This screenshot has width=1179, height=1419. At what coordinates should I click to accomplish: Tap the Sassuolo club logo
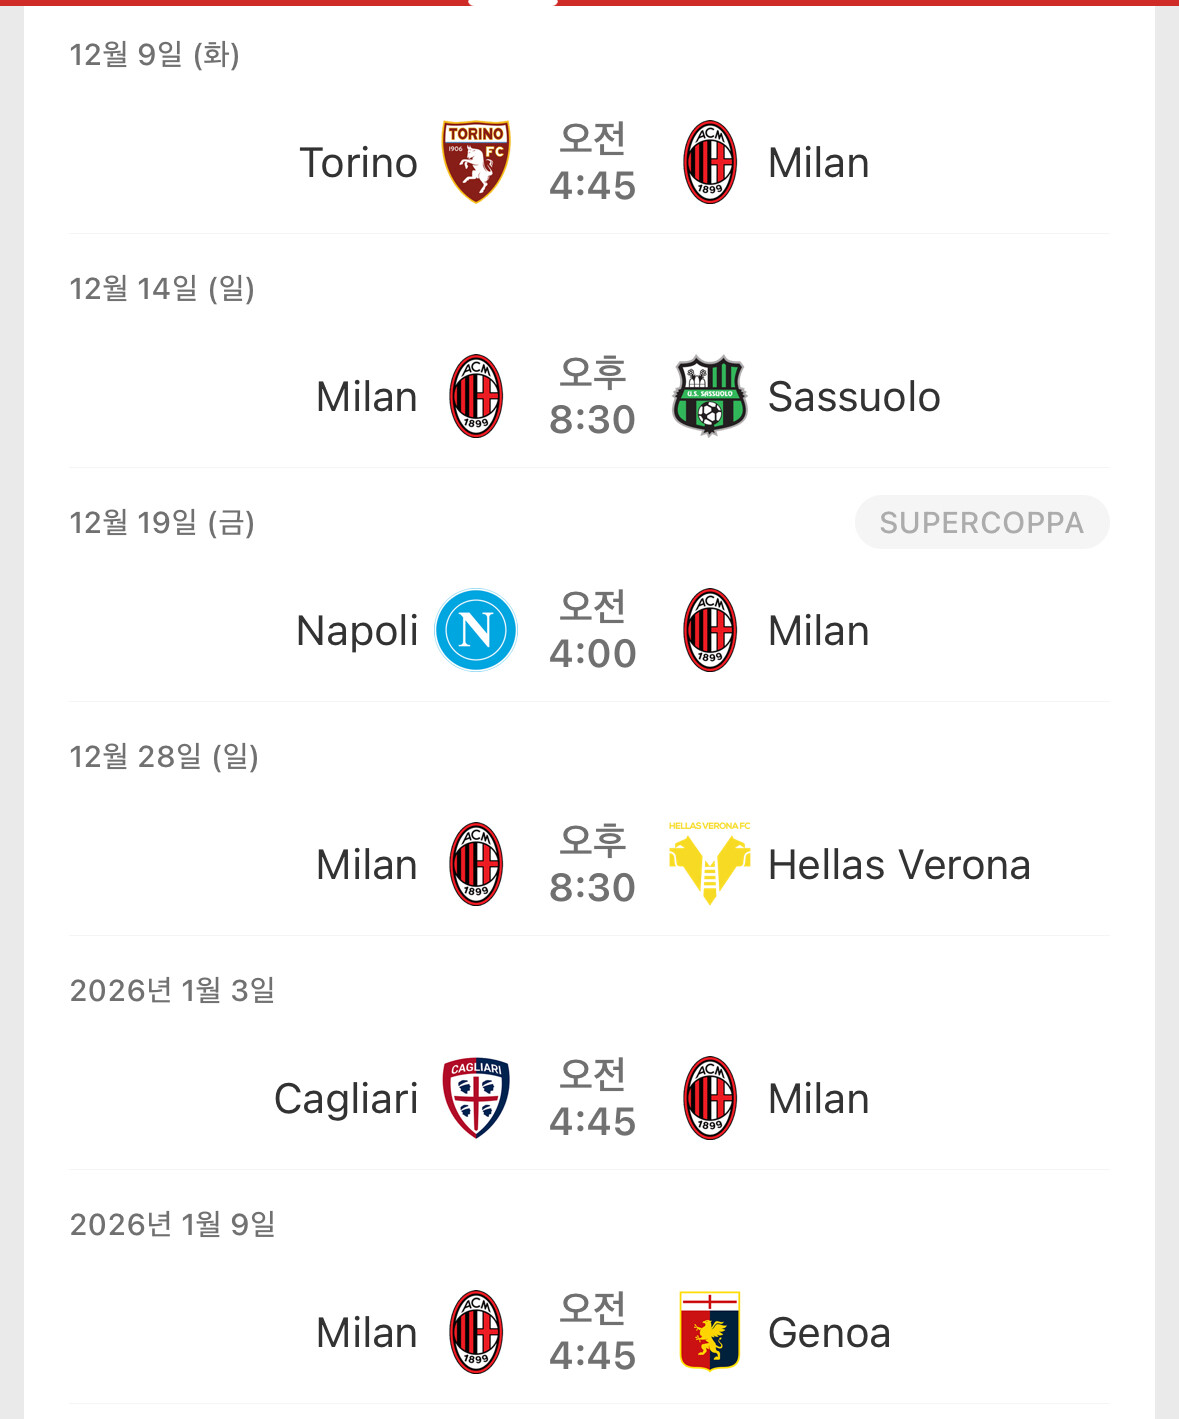(709, 396)
